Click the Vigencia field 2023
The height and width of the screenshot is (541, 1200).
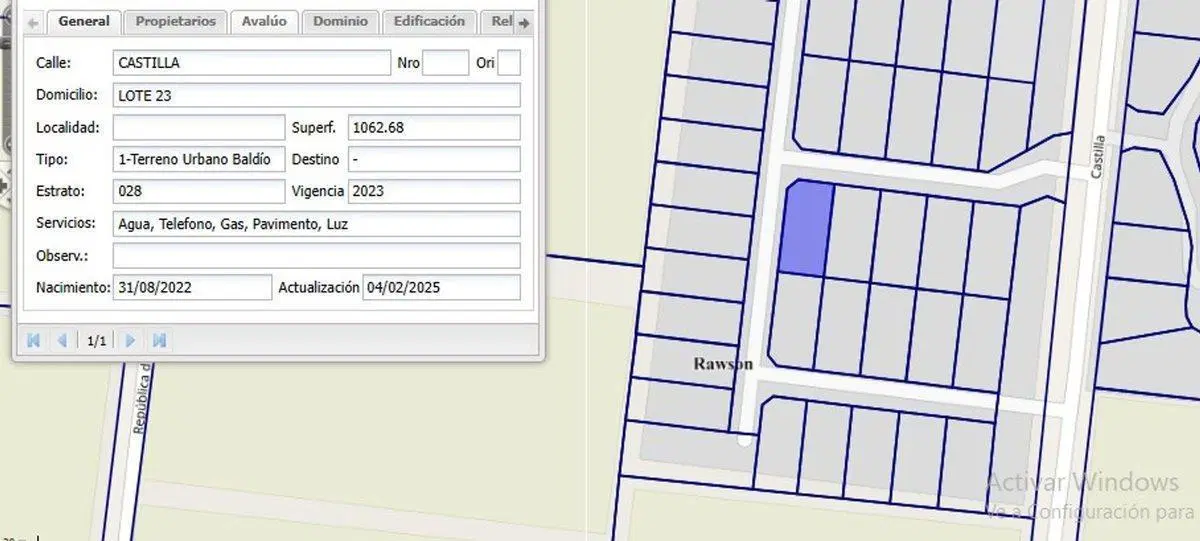434,191
